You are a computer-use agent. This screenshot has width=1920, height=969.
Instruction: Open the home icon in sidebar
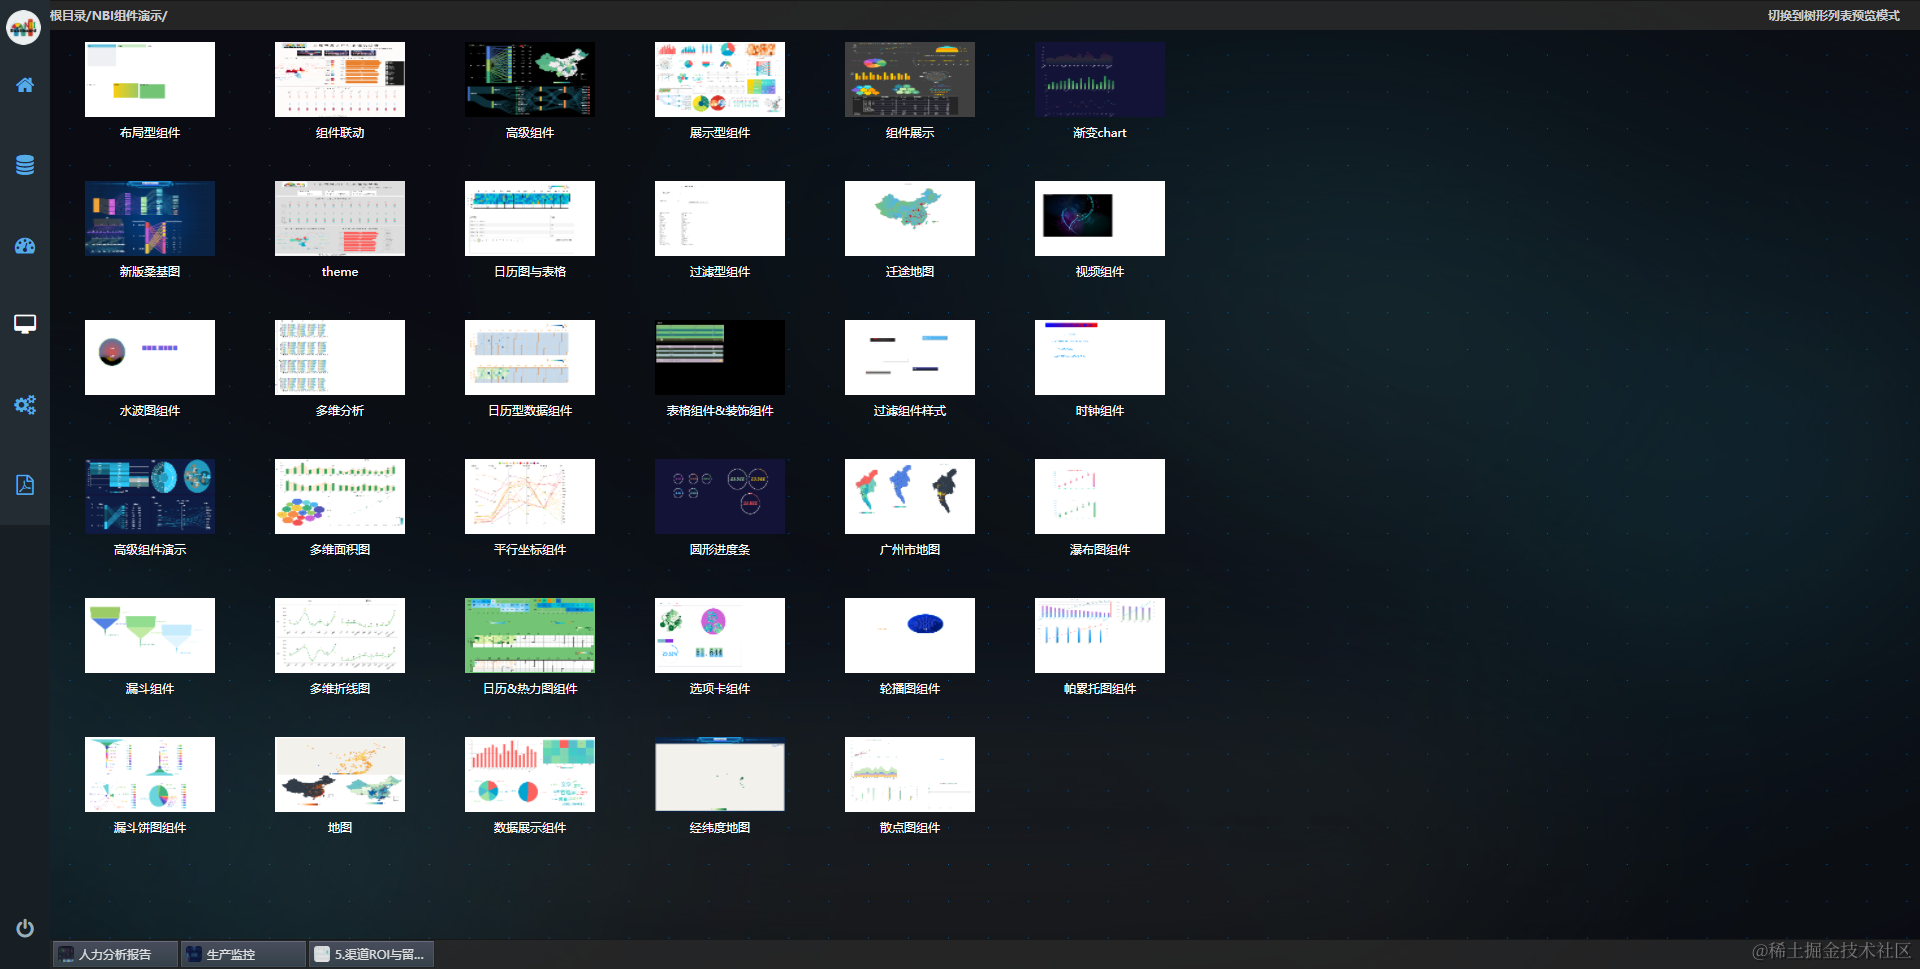click(25, 85)
